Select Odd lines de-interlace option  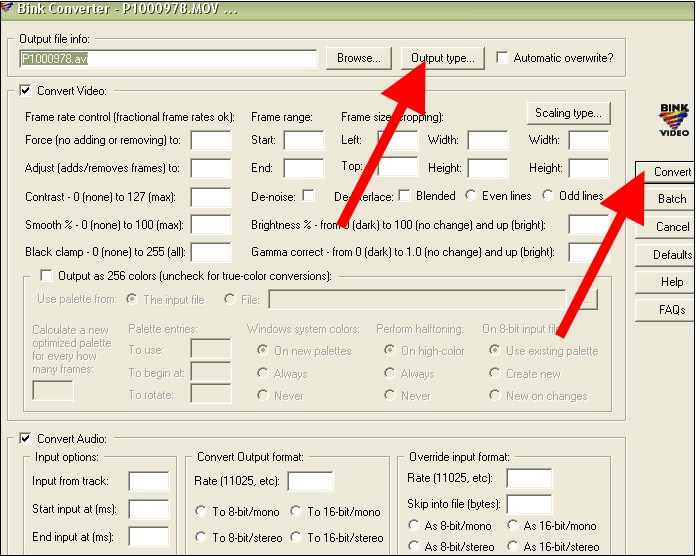click(548, 196)
